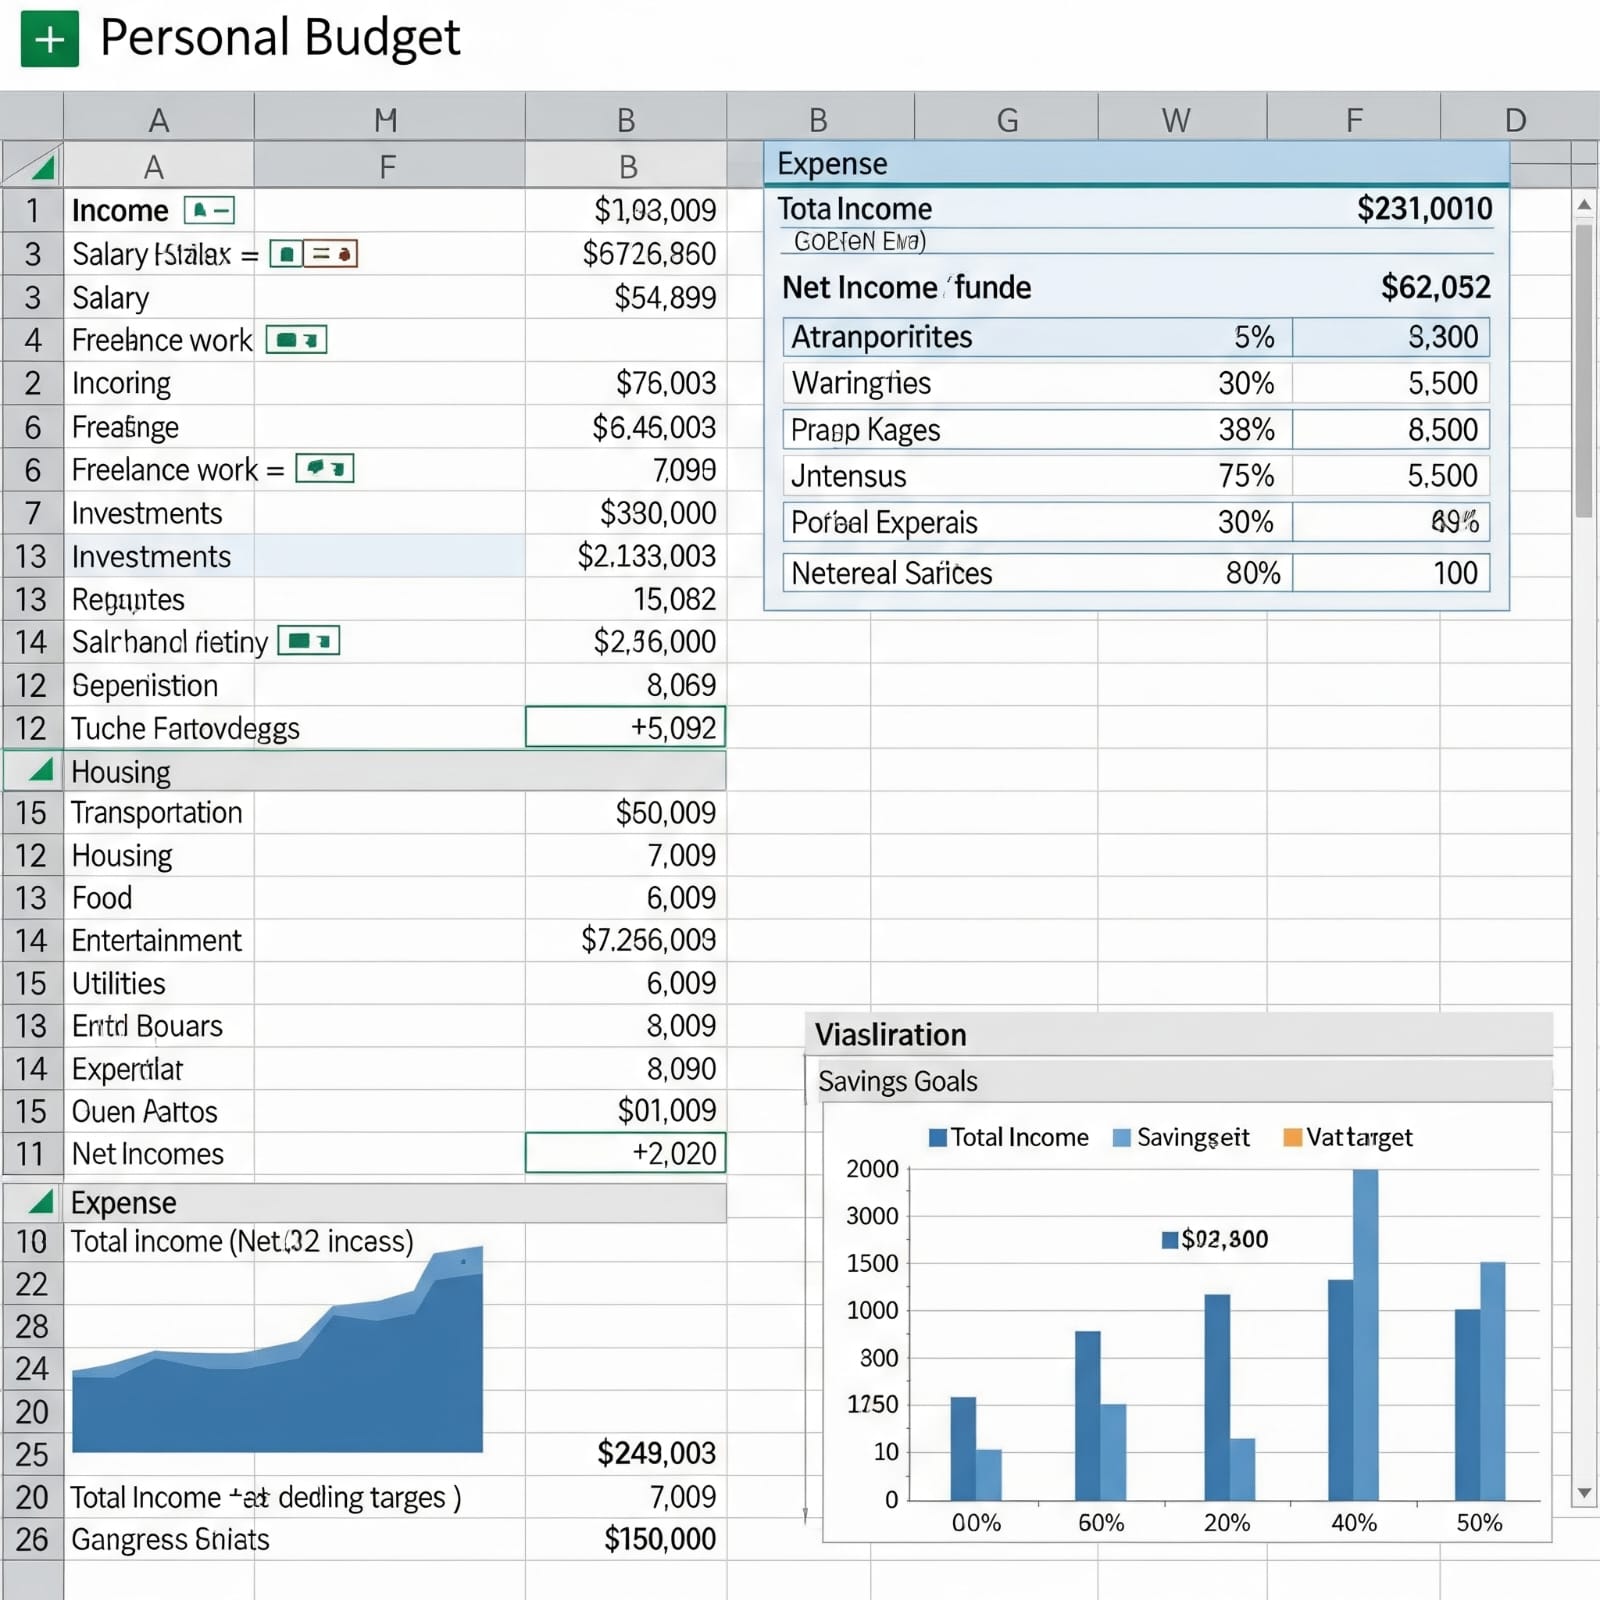Click the icon next to Salary Hstalax
This screenshot has width=1600, height=1600.
click(x=313, y=254)
